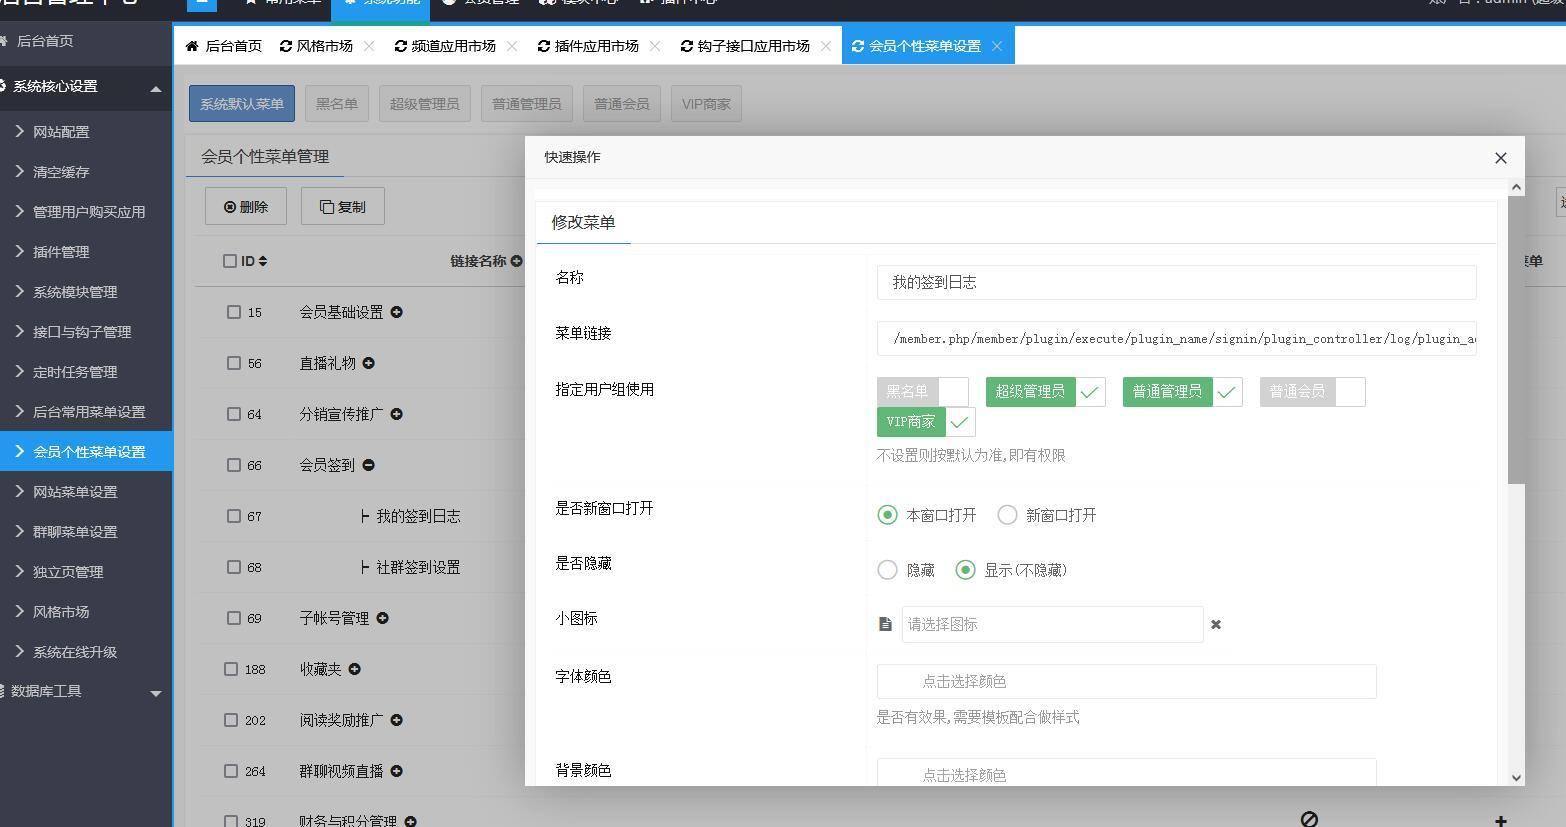Open 网站菜单设置 in sidebar
The height and width of the screenshot is (827, 1566).
(75, 492)
